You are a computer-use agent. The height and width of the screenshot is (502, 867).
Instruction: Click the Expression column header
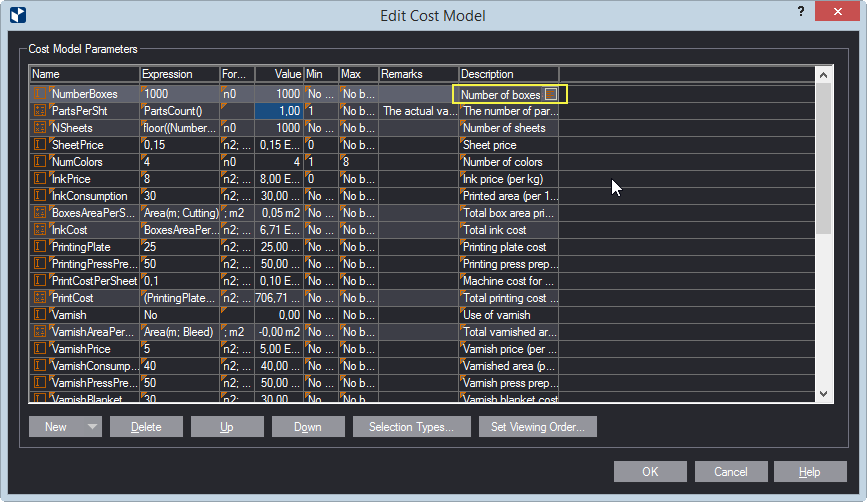click(x=180, y=74)
